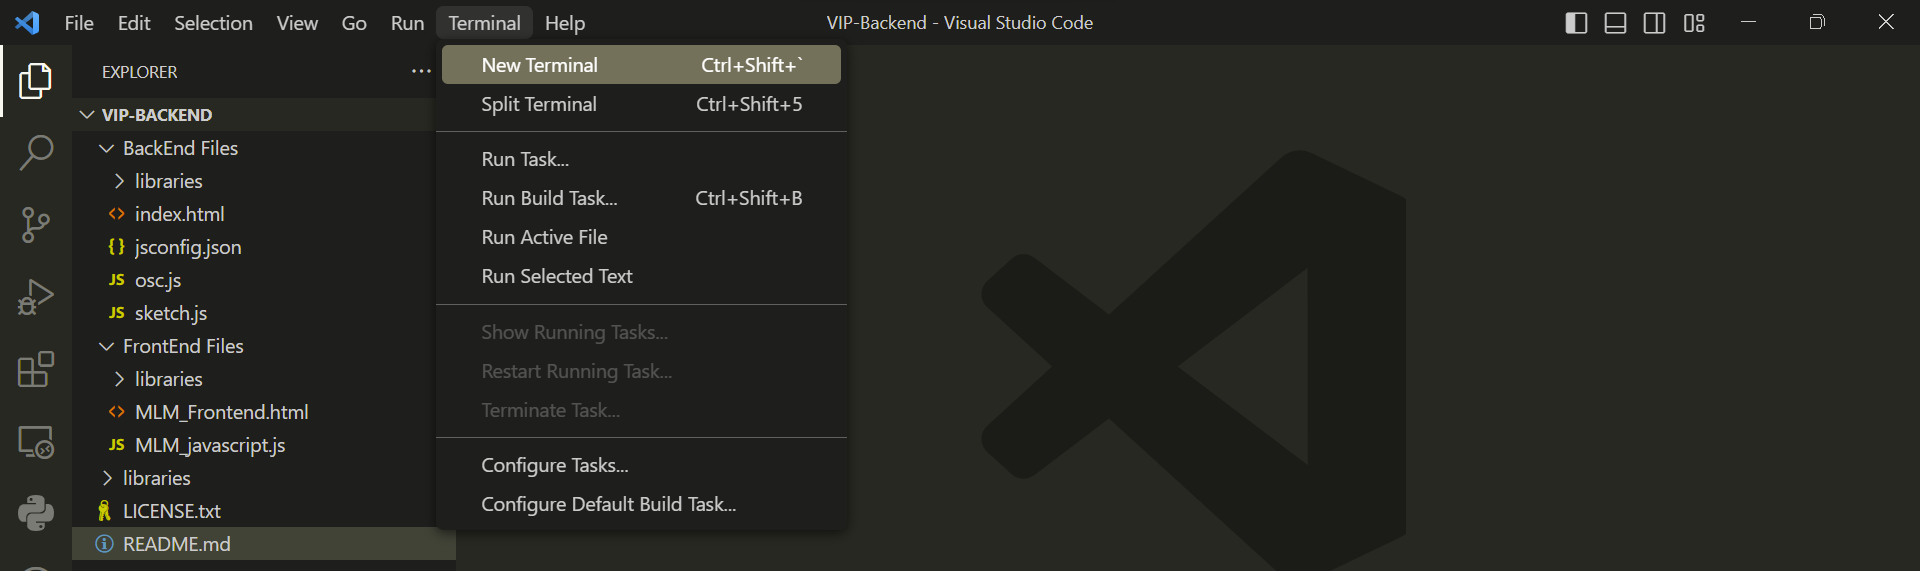The height and width of the screenshot is (571, 1920).
Task: Click the JS icon beside sketch.js
Action: (117, 313)
